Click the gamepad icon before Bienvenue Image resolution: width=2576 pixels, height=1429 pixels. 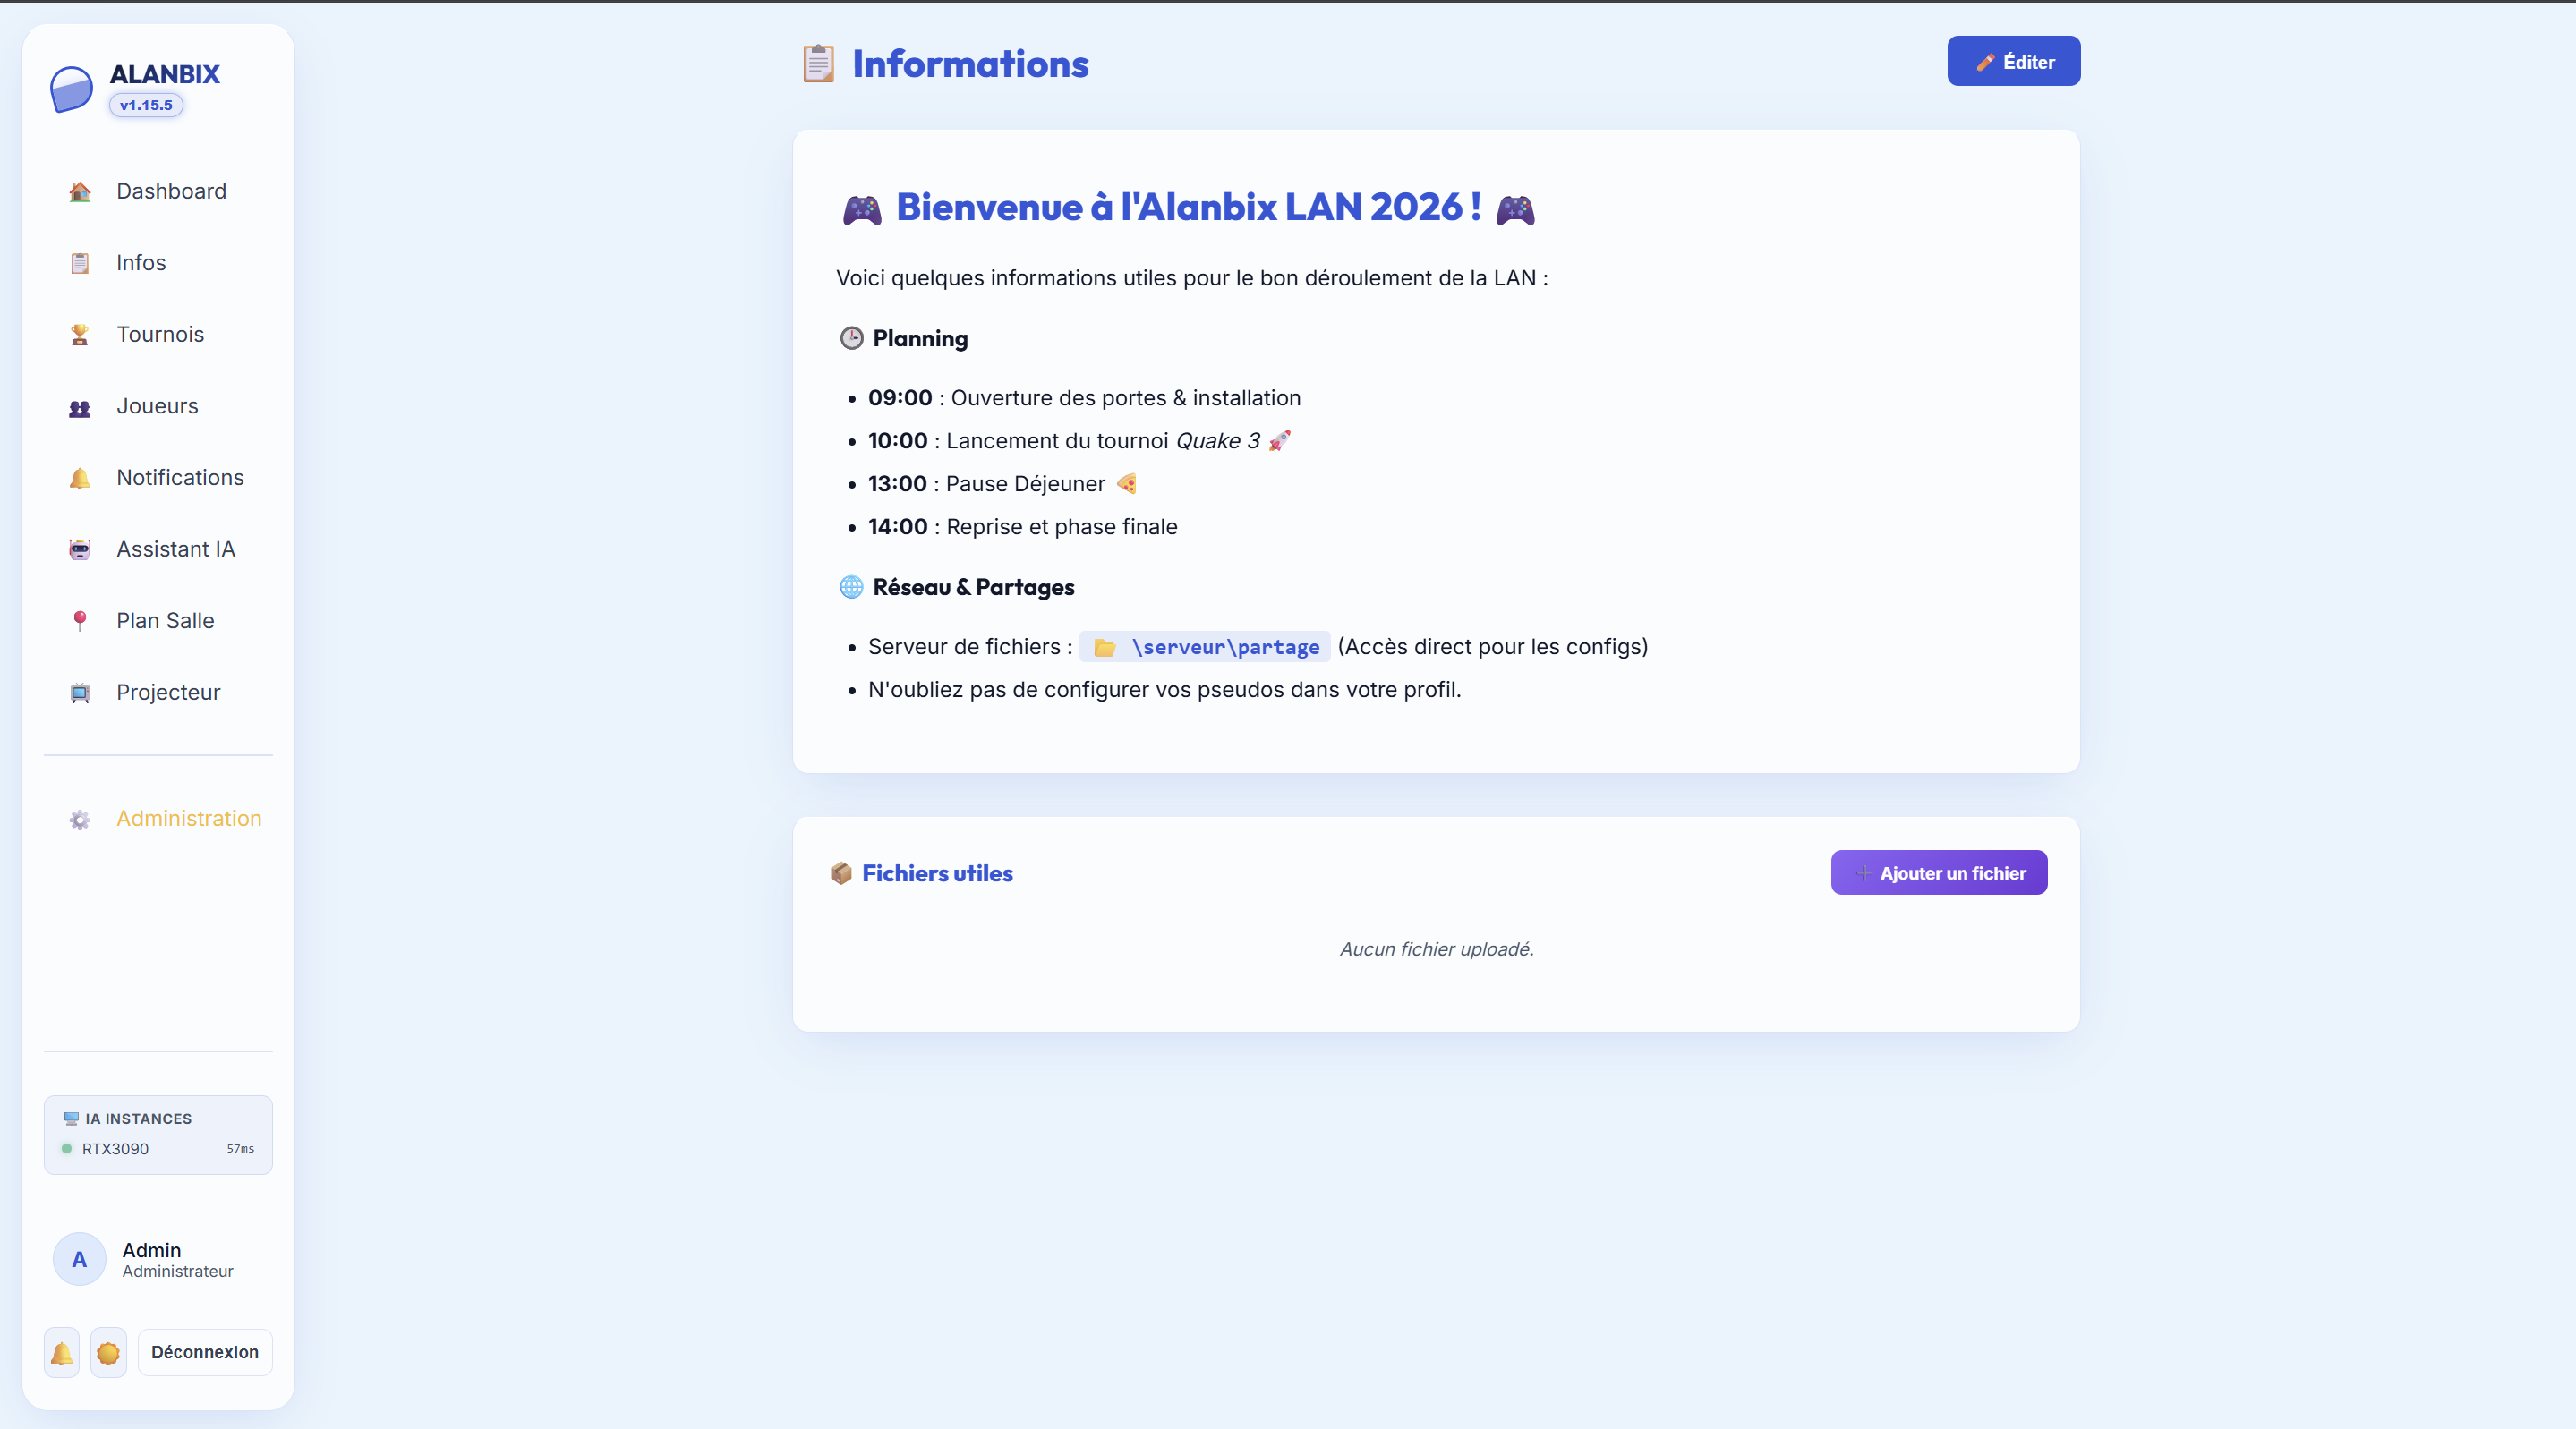tap(862, 210)
